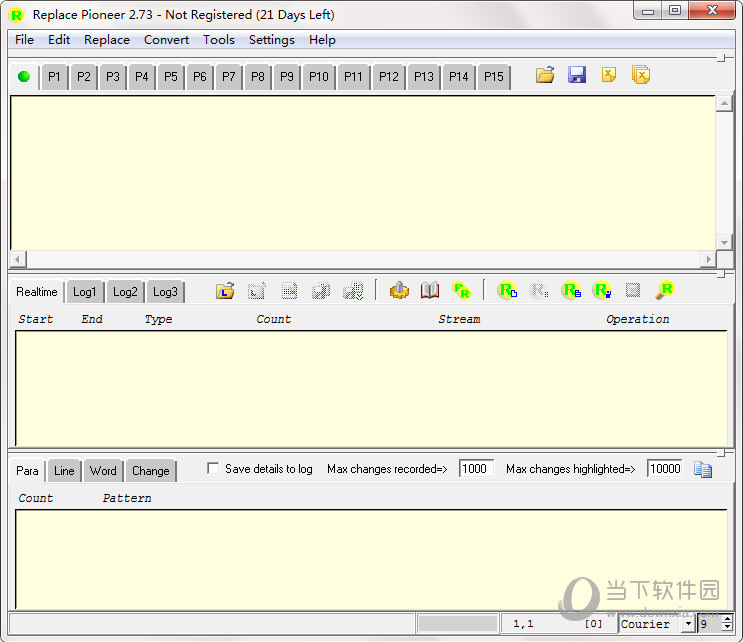Open log with the folder L icon
The height and width of the screenshot is (642, 743).
coord(225,290)
